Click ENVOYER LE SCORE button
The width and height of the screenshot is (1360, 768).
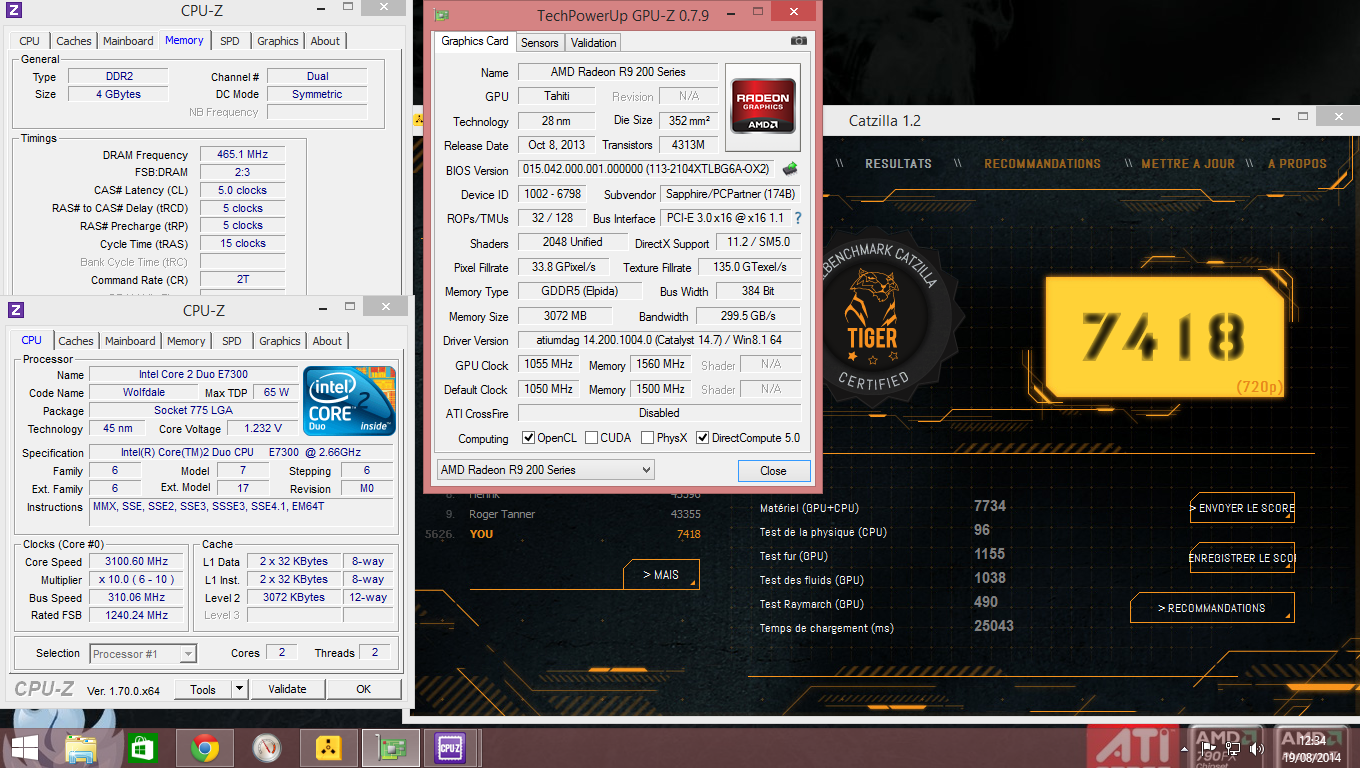pyautogui.click(x=1242, y=508)
